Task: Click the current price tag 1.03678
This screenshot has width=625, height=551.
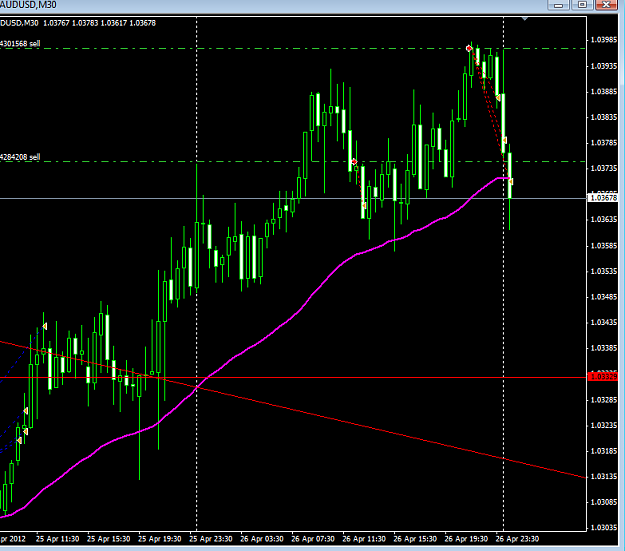Action: point(603,198)
